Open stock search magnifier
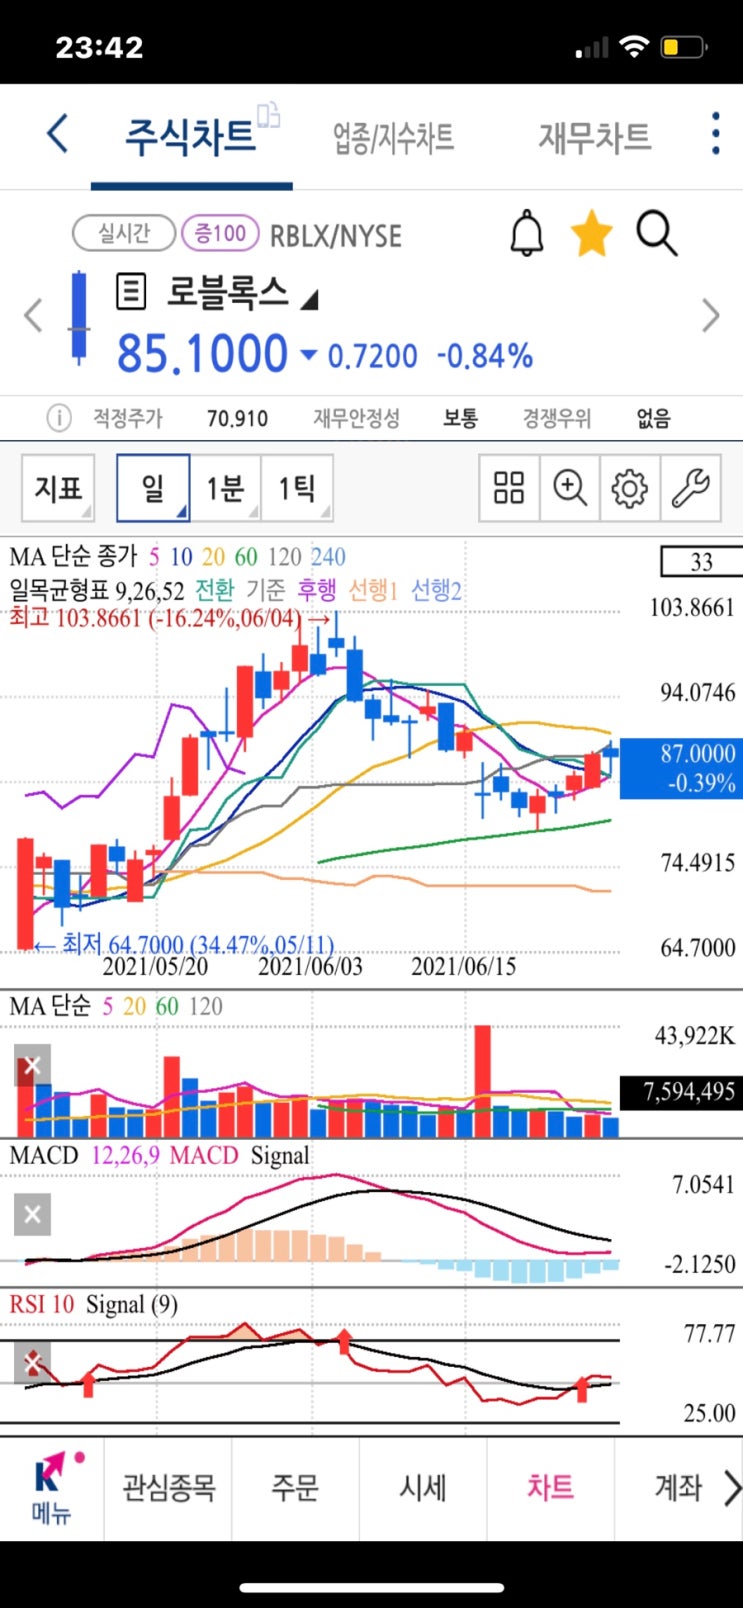Screen dimensions: 743x1608 657,234
